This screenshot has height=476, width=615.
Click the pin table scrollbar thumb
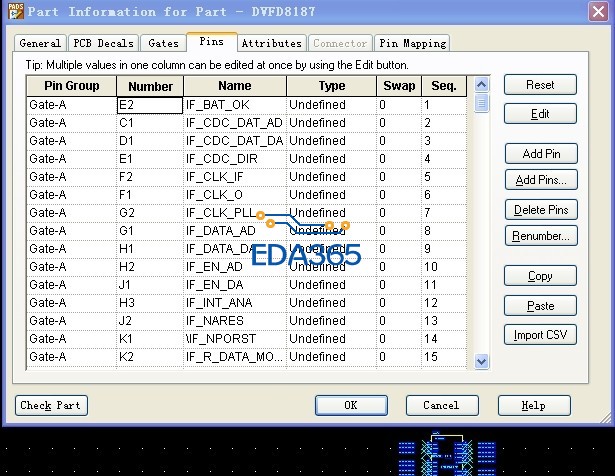coord(482,104)
